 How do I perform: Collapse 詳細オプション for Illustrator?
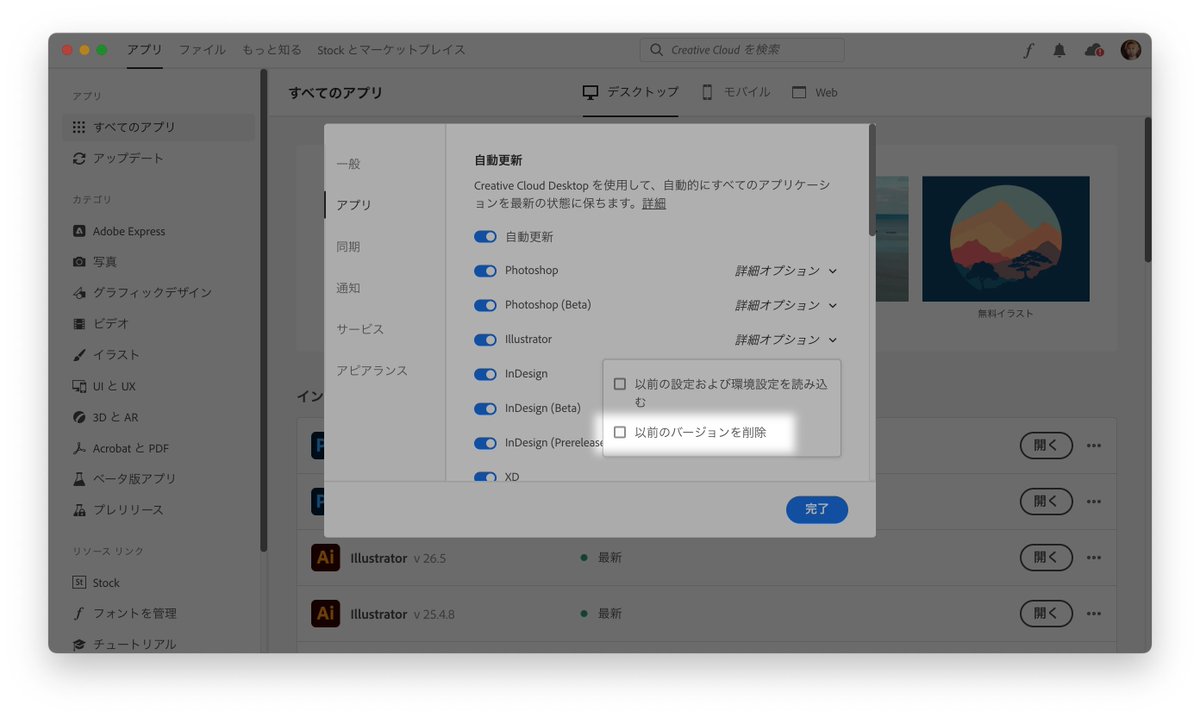pyautogui.click(x=786, y=340)
